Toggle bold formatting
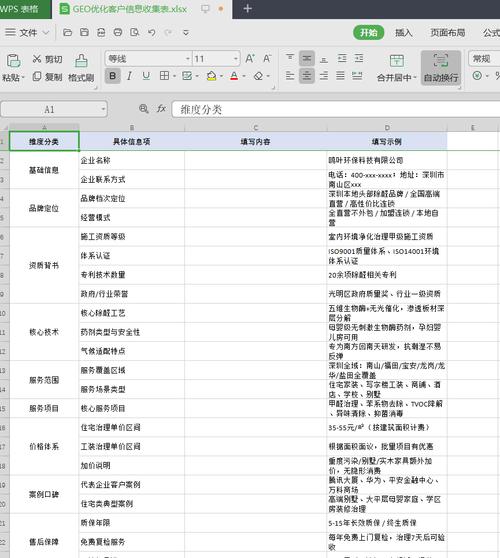 112,76
